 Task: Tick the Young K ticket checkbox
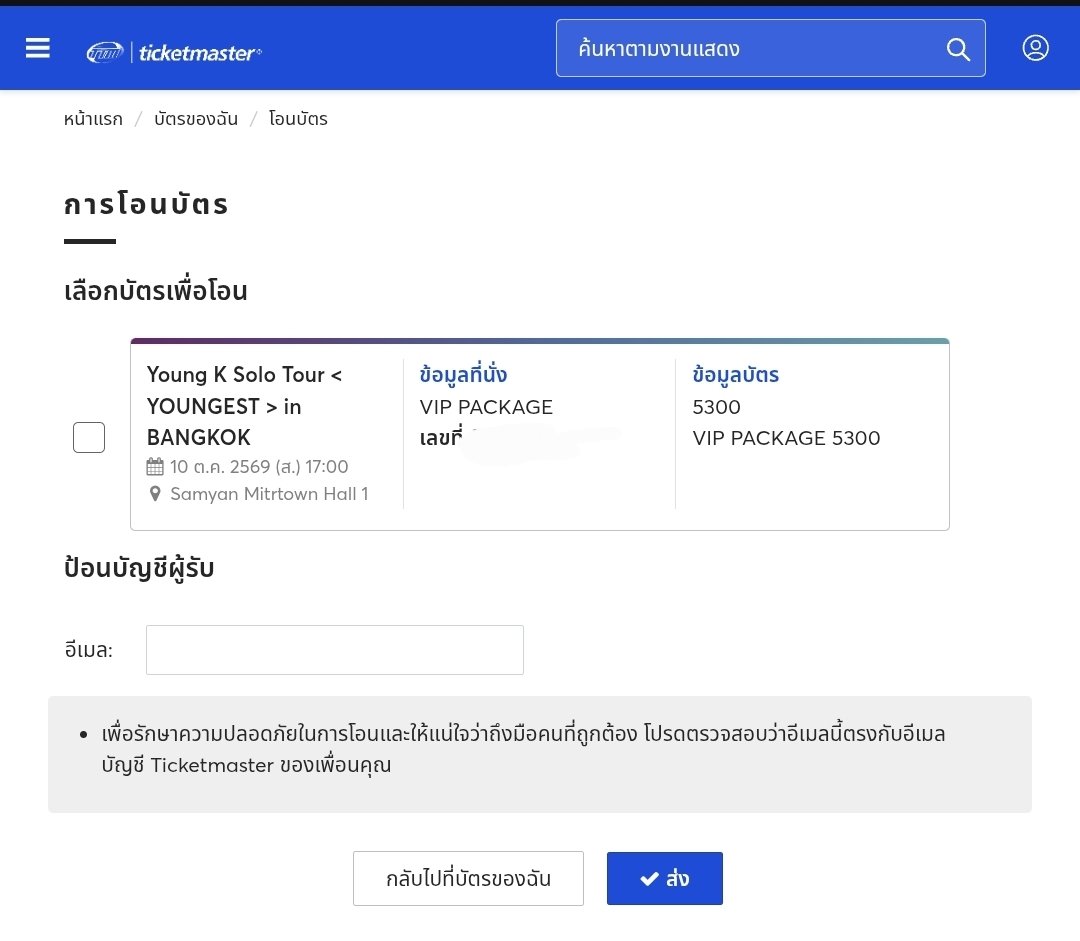89,437
